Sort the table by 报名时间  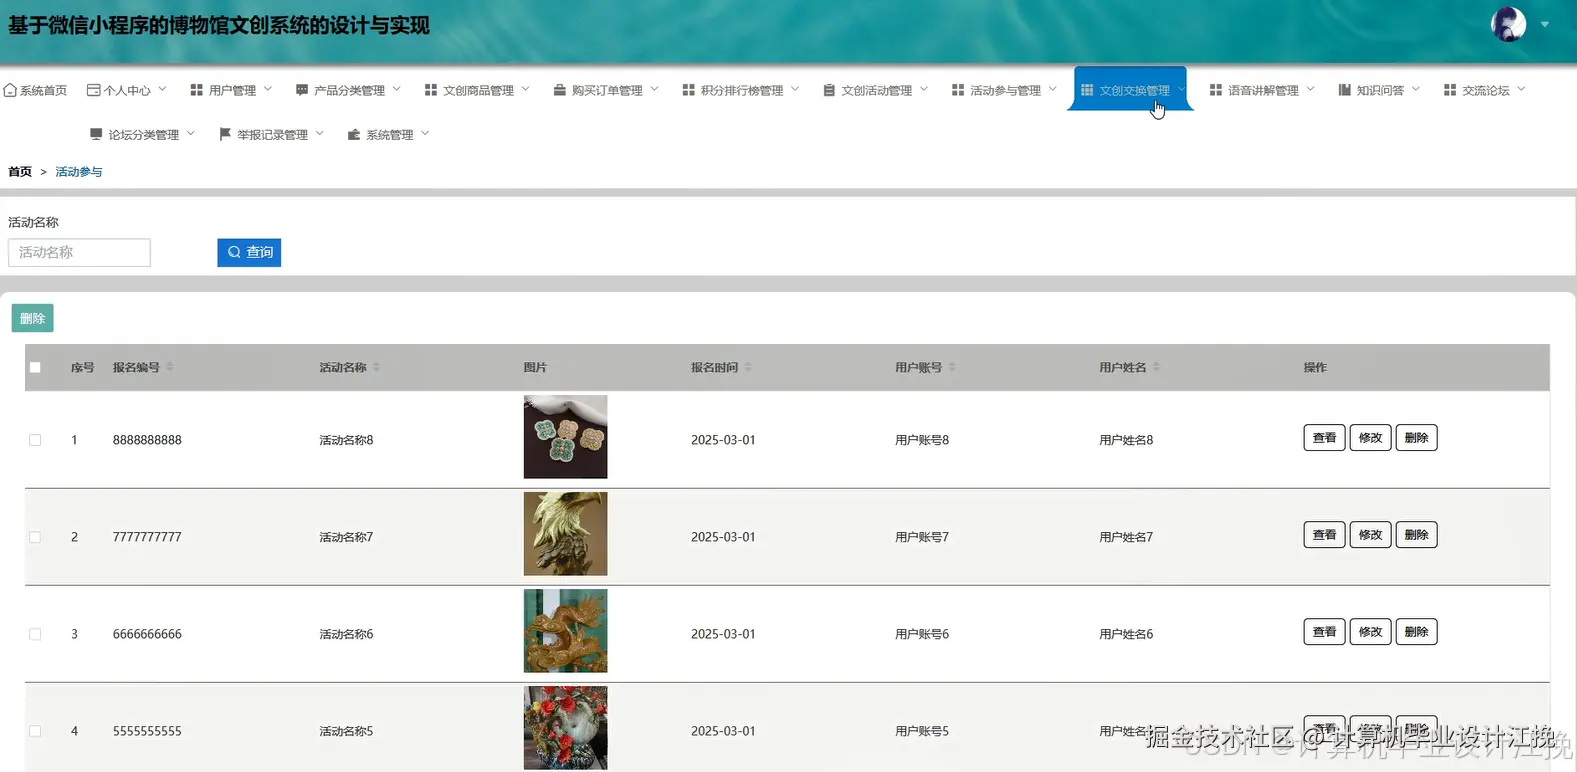click(748, 367)
